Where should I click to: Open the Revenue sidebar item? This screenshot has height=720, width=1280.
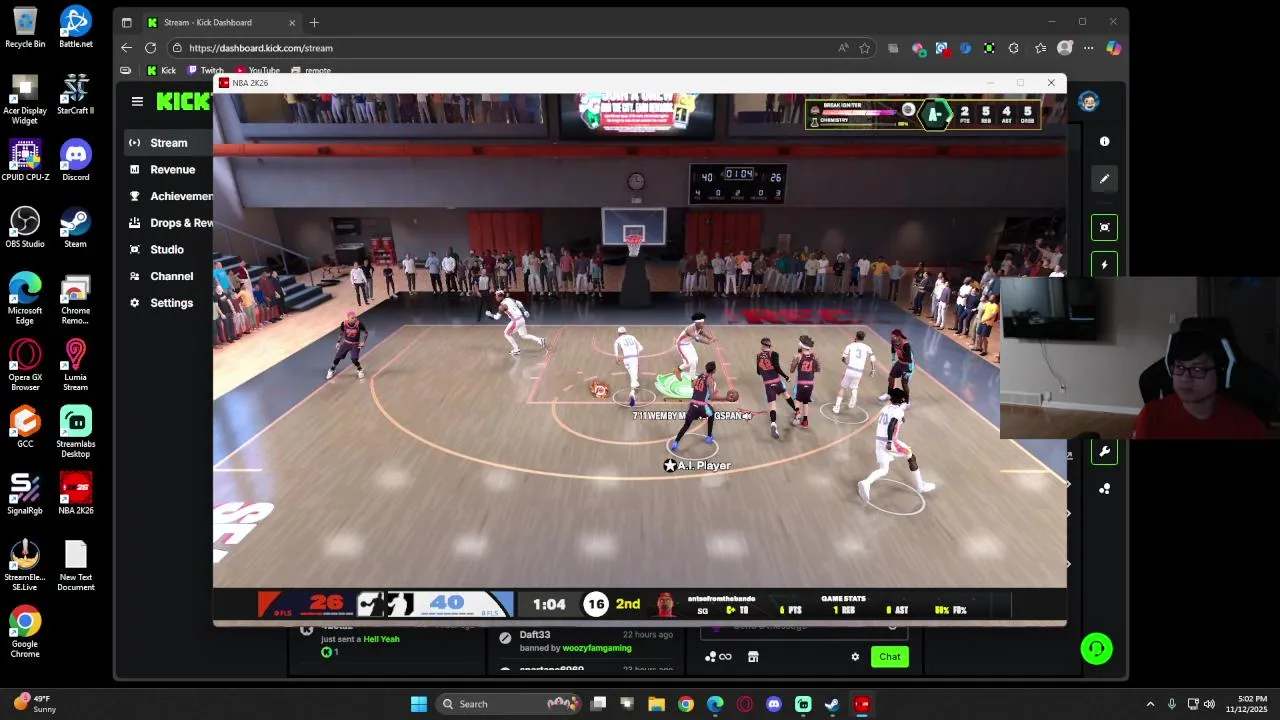click(172, 170)
